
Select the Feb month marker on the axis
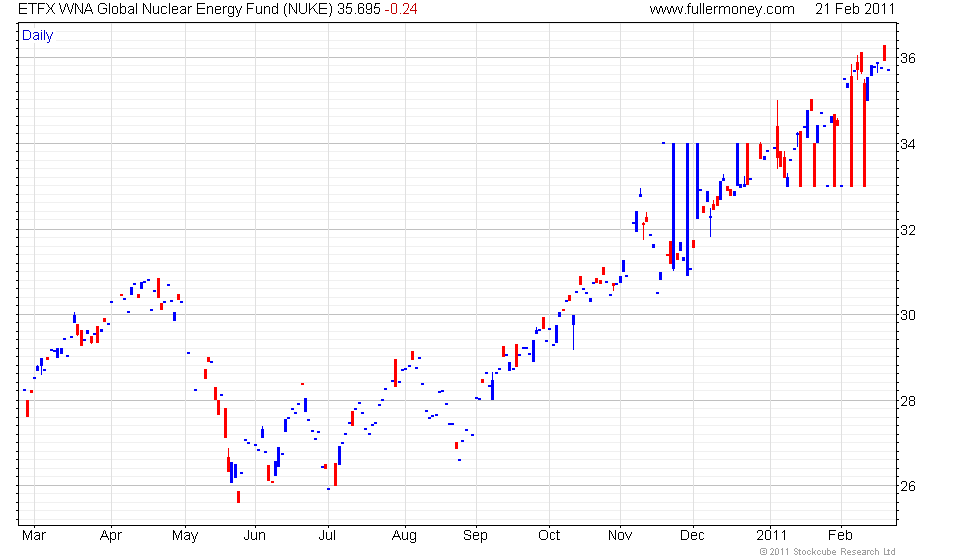pyautogui.click(x=841, y=534)
